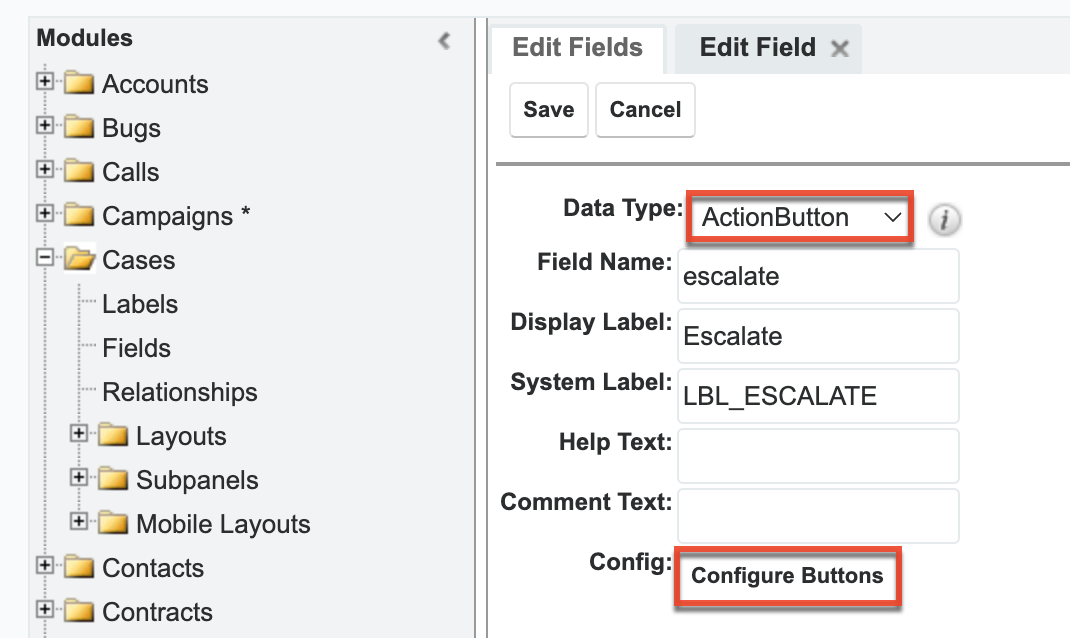Select Fields under the Cases module

[x=139, y=348]
